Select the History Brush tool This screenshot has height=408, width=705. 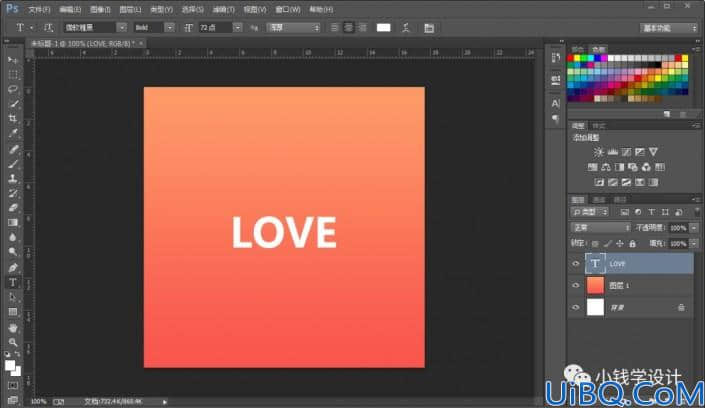click(x=13, y=193)
